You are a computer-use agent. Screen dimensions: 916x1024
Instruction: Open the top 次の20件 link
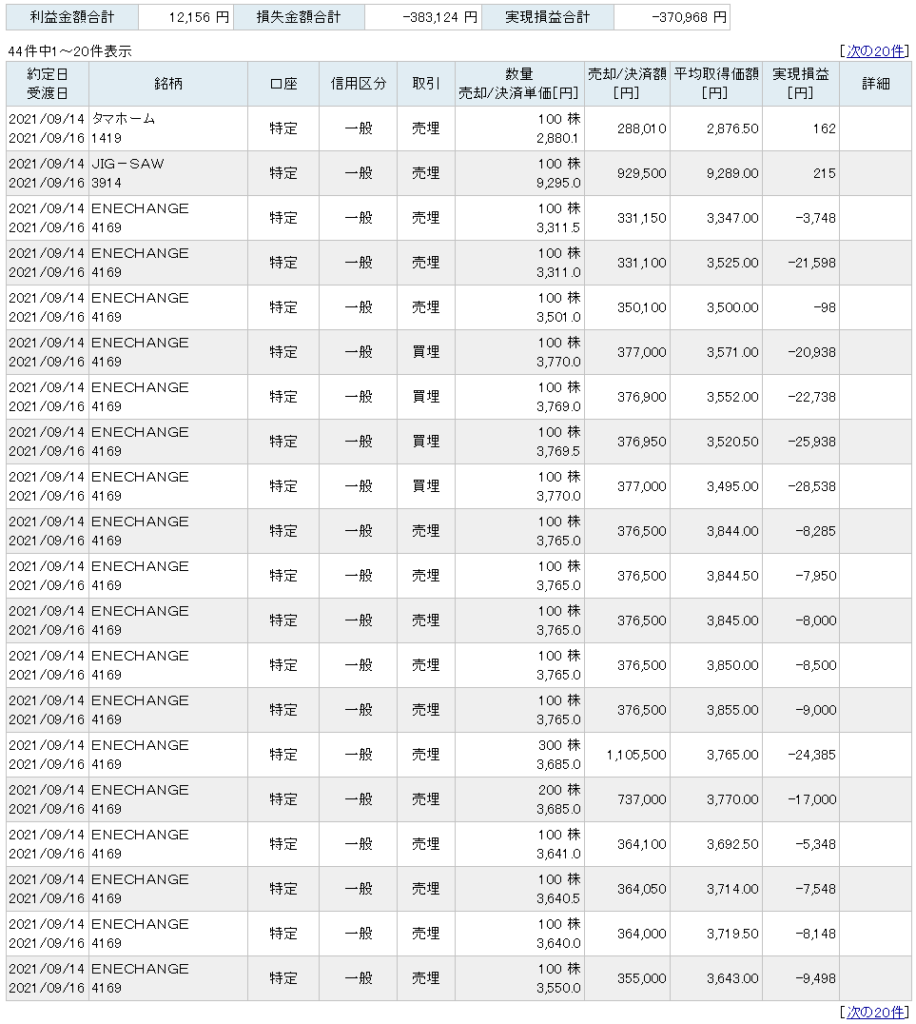click(x=876, y=51)
